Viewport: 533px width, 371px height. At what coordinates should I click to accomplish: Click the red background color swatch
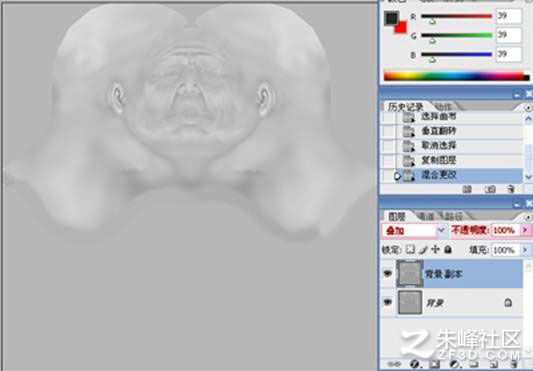[x=401, y=28]
